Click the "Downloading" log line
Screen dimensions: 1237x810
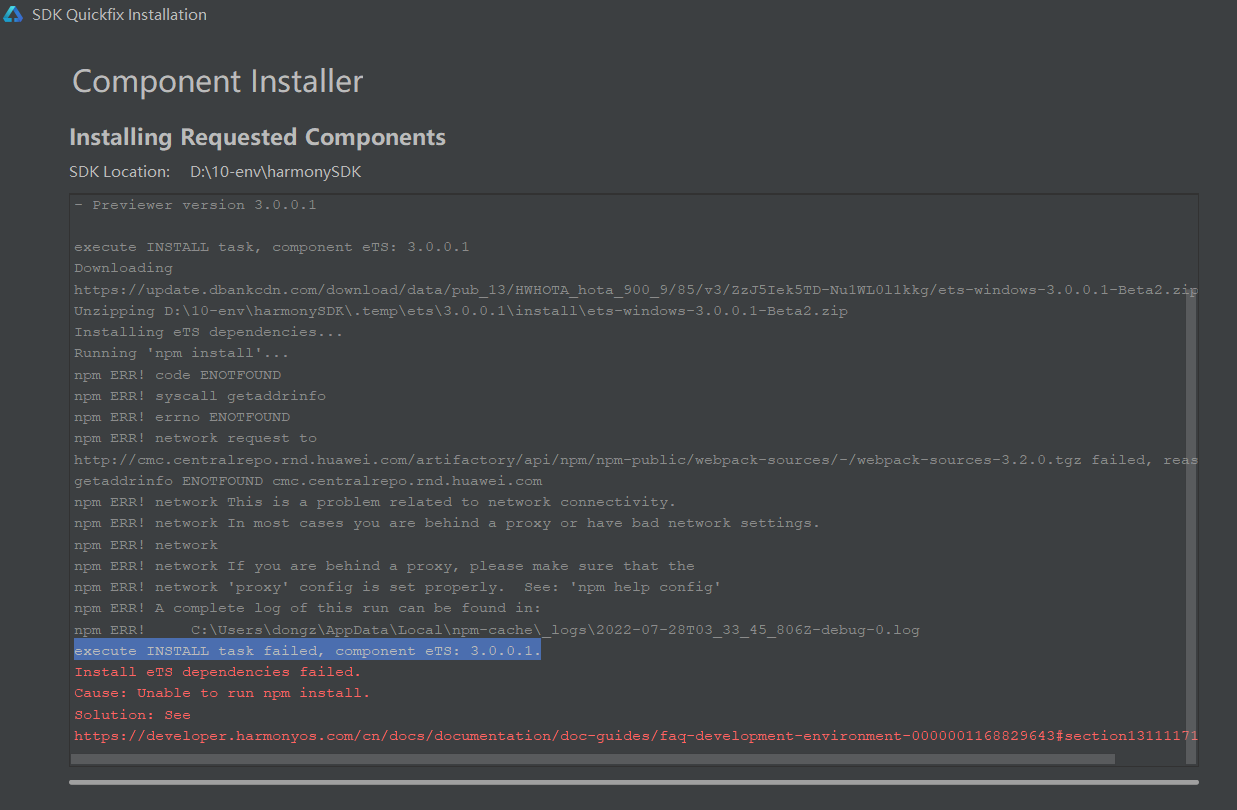(x=123, y=268)
